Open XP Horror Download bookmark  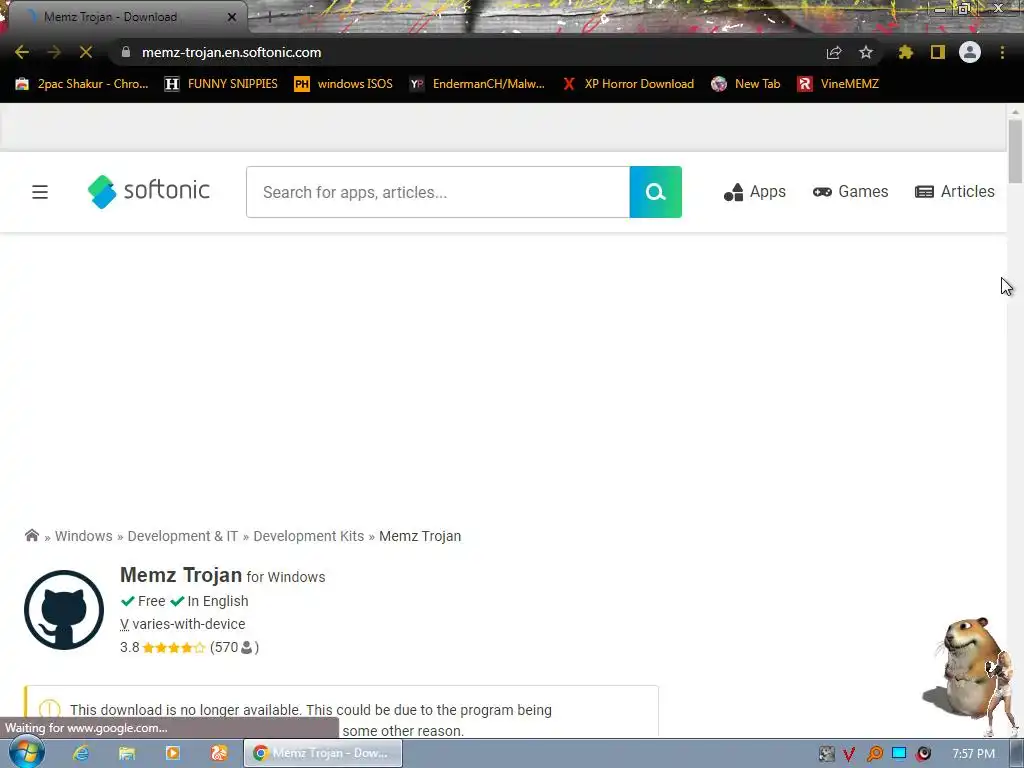click(x=628, y=84)
